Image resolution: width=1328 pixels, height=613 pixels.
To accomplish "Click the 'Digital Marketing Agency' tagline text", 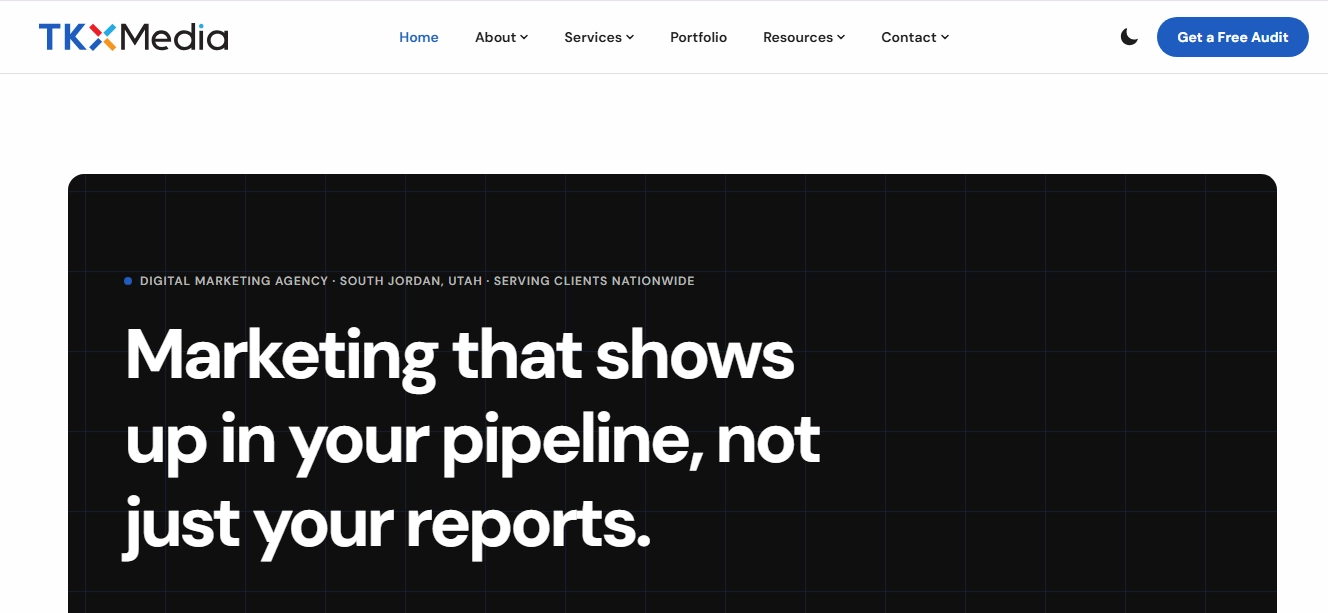I will [234, 281].
